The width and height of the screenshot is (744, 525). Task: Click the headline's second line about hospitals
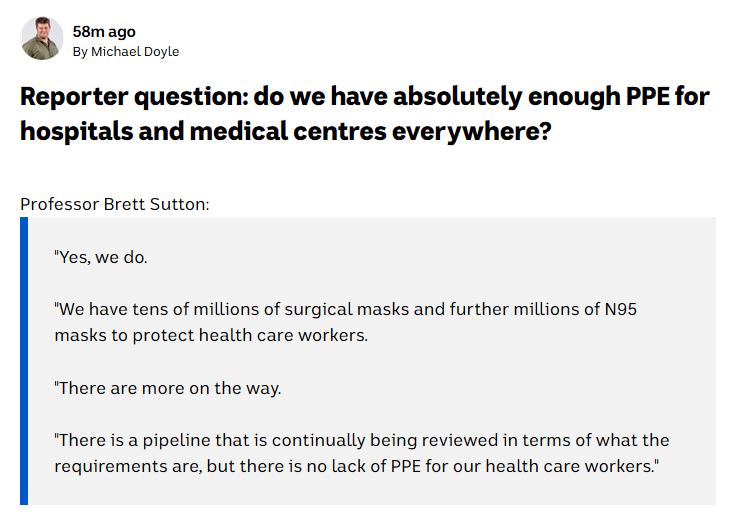click(285, 132)
